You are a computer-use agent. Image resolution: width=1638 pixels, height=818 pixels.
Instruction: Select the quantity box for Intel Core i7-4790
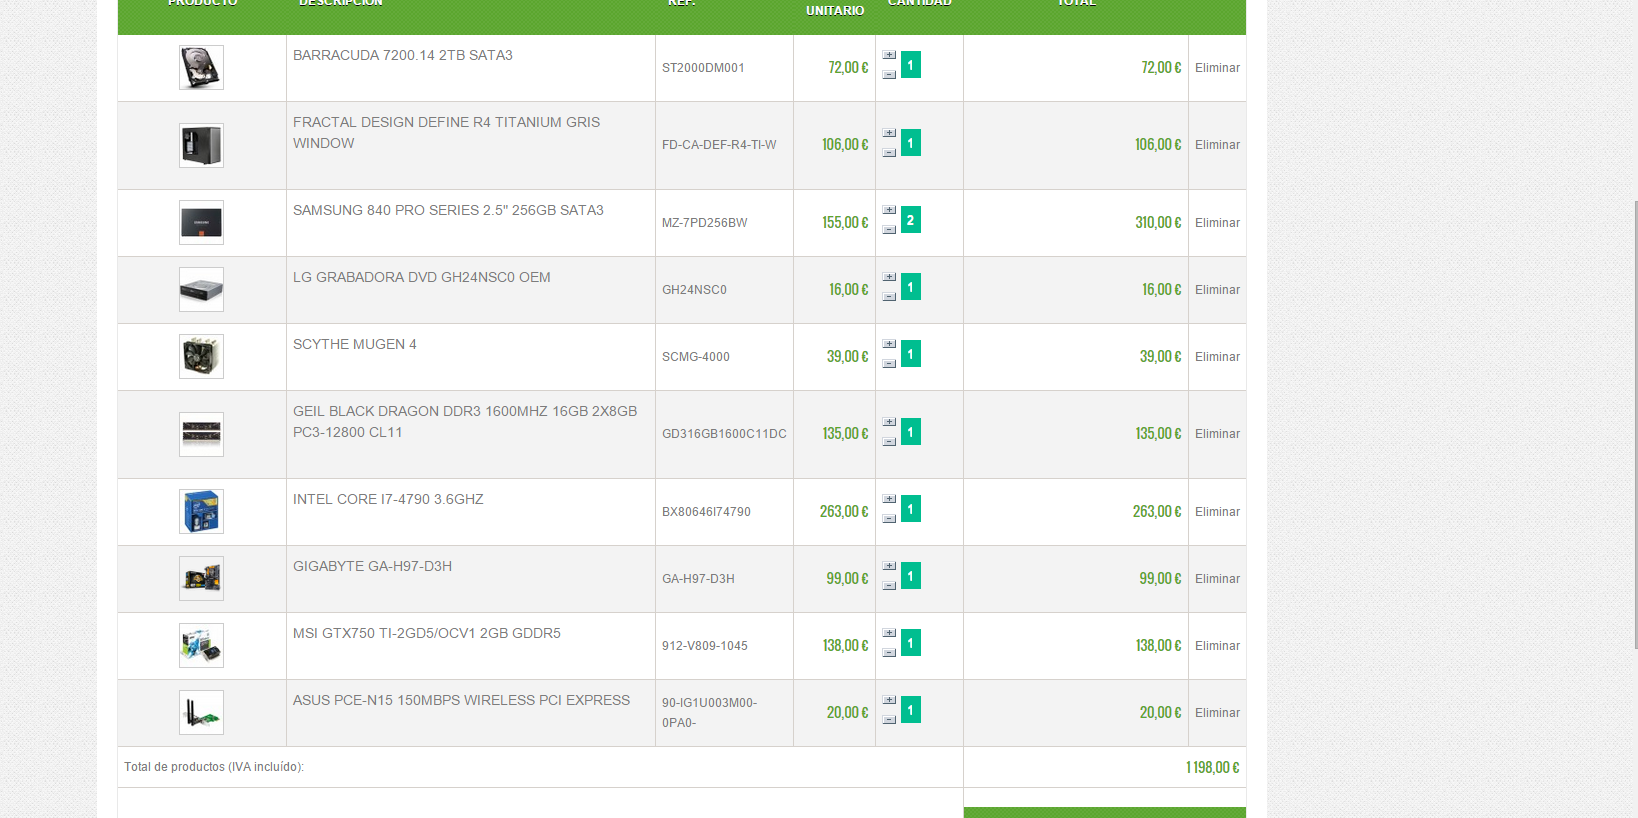click(911, 509)
